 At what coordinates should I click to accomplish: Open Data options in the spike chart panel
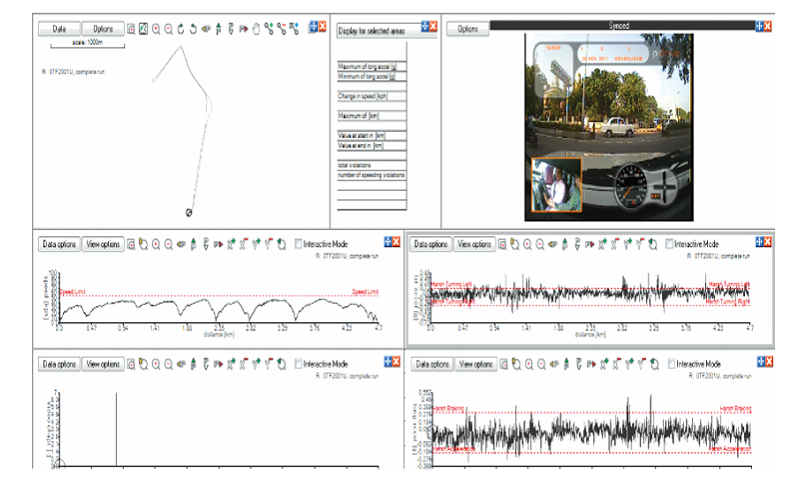[59, 364]
